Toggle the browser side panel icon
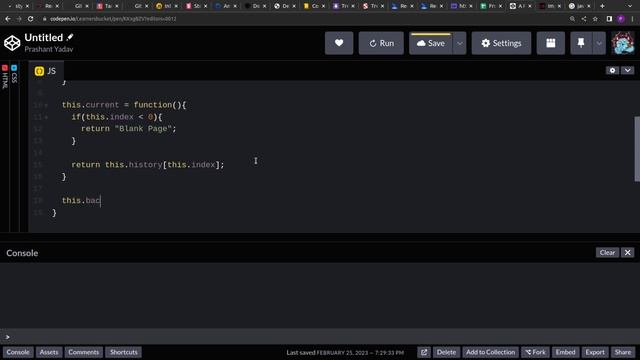This screenshot has height=360, width=640. pos(609,19)
